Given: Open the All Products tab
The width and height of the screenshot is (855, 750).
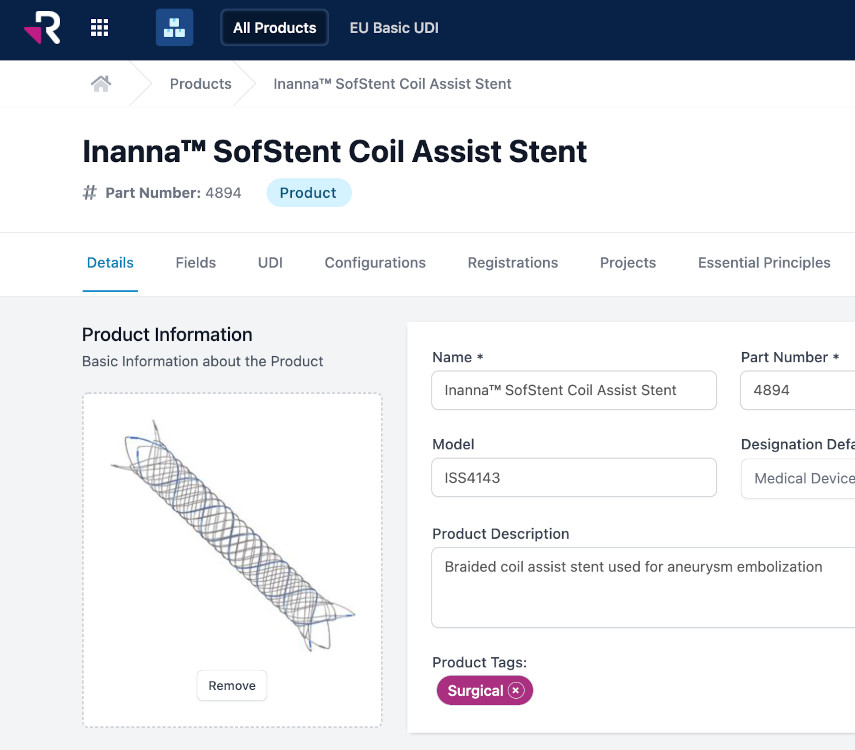Looking at the screenshot, I should coord(274,28).
